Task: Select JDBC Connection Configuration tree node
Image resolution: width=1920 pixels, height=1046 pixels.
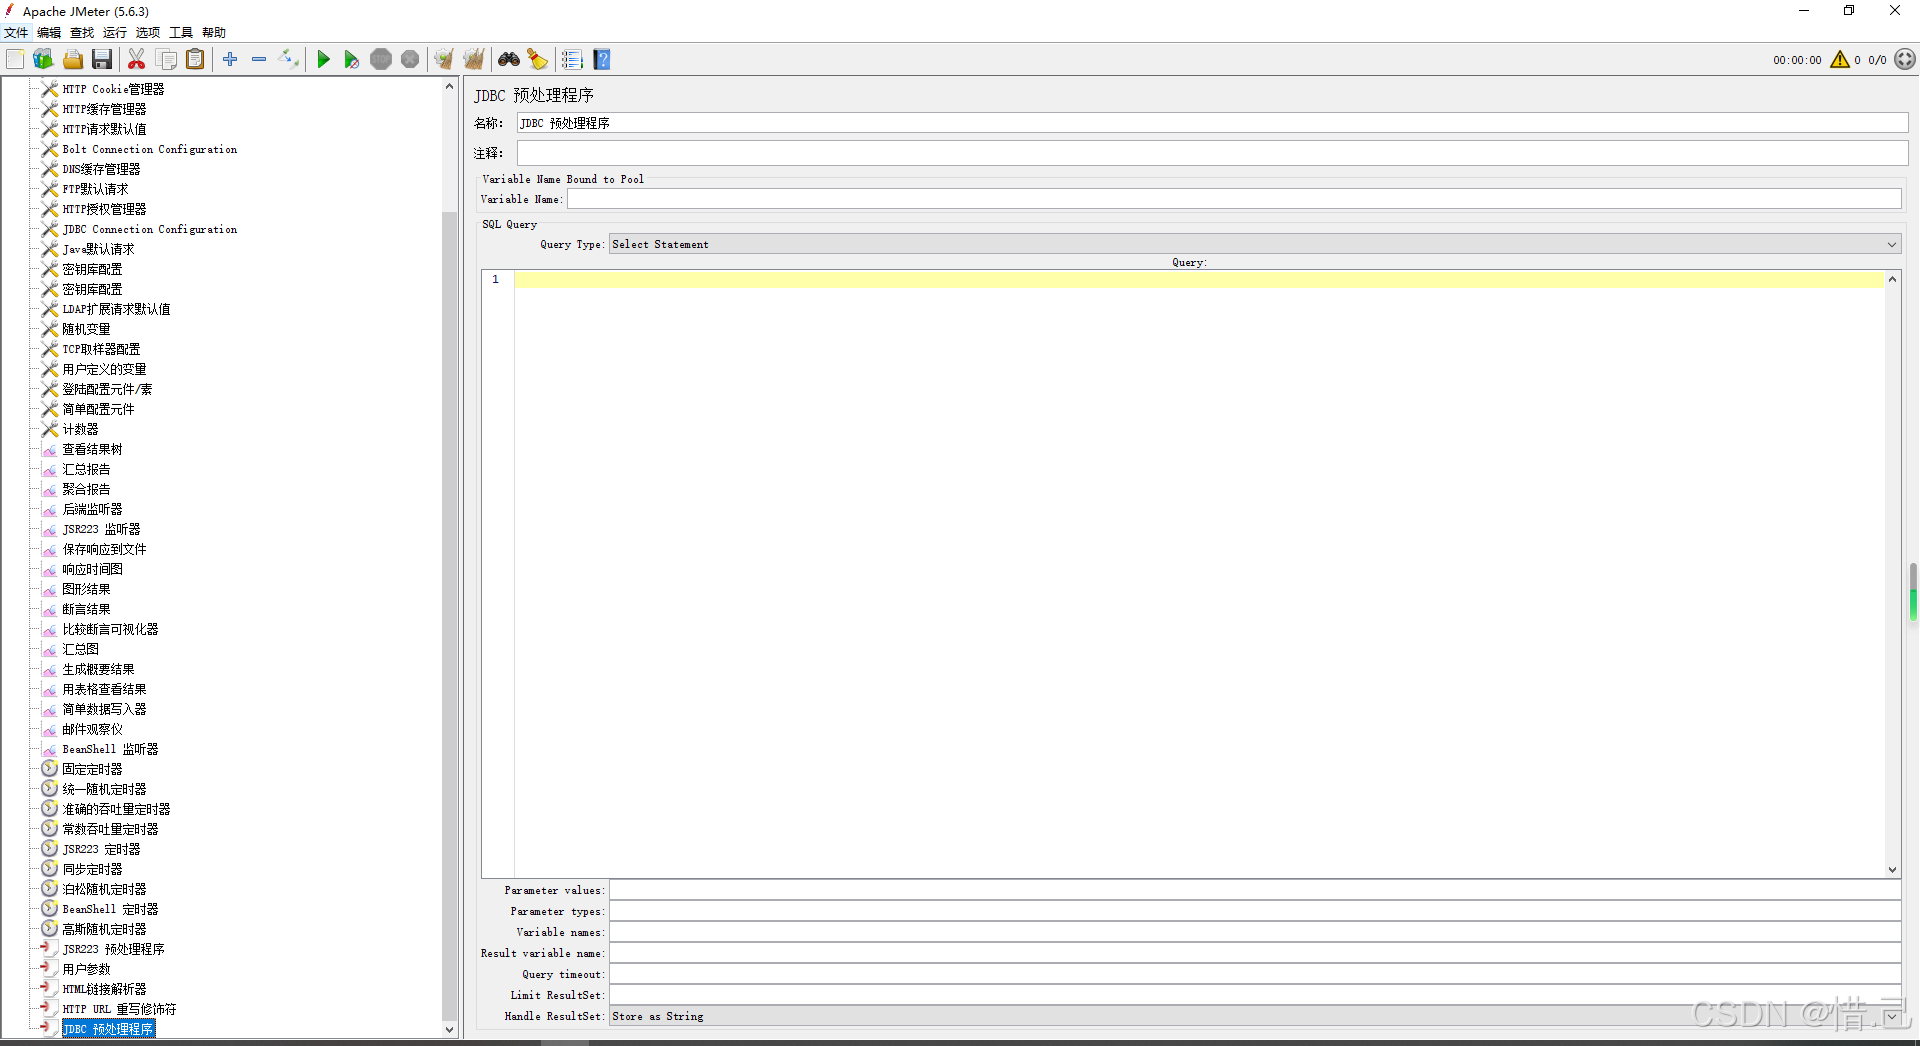Action: coord(150,229)
